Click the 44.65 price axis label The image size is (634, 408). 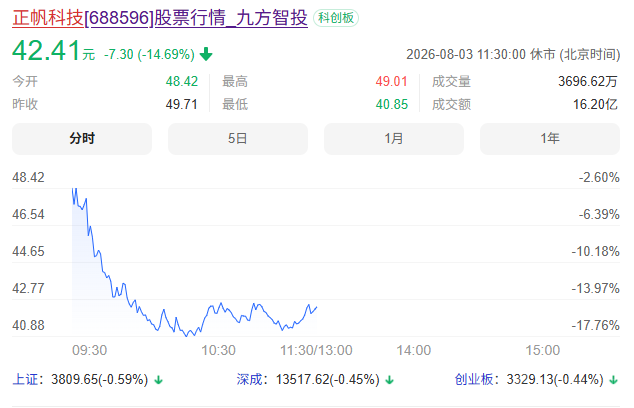(x=28, y=252)
